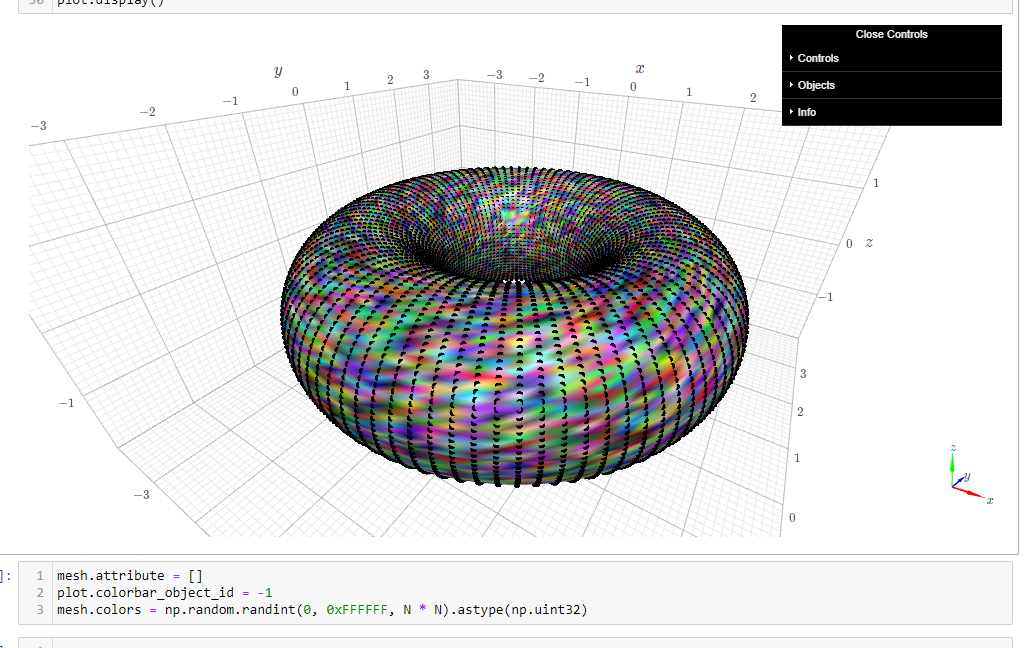Click the z label of the orientation gizmo
This screenshot has width=1026, height=648.
953,447
